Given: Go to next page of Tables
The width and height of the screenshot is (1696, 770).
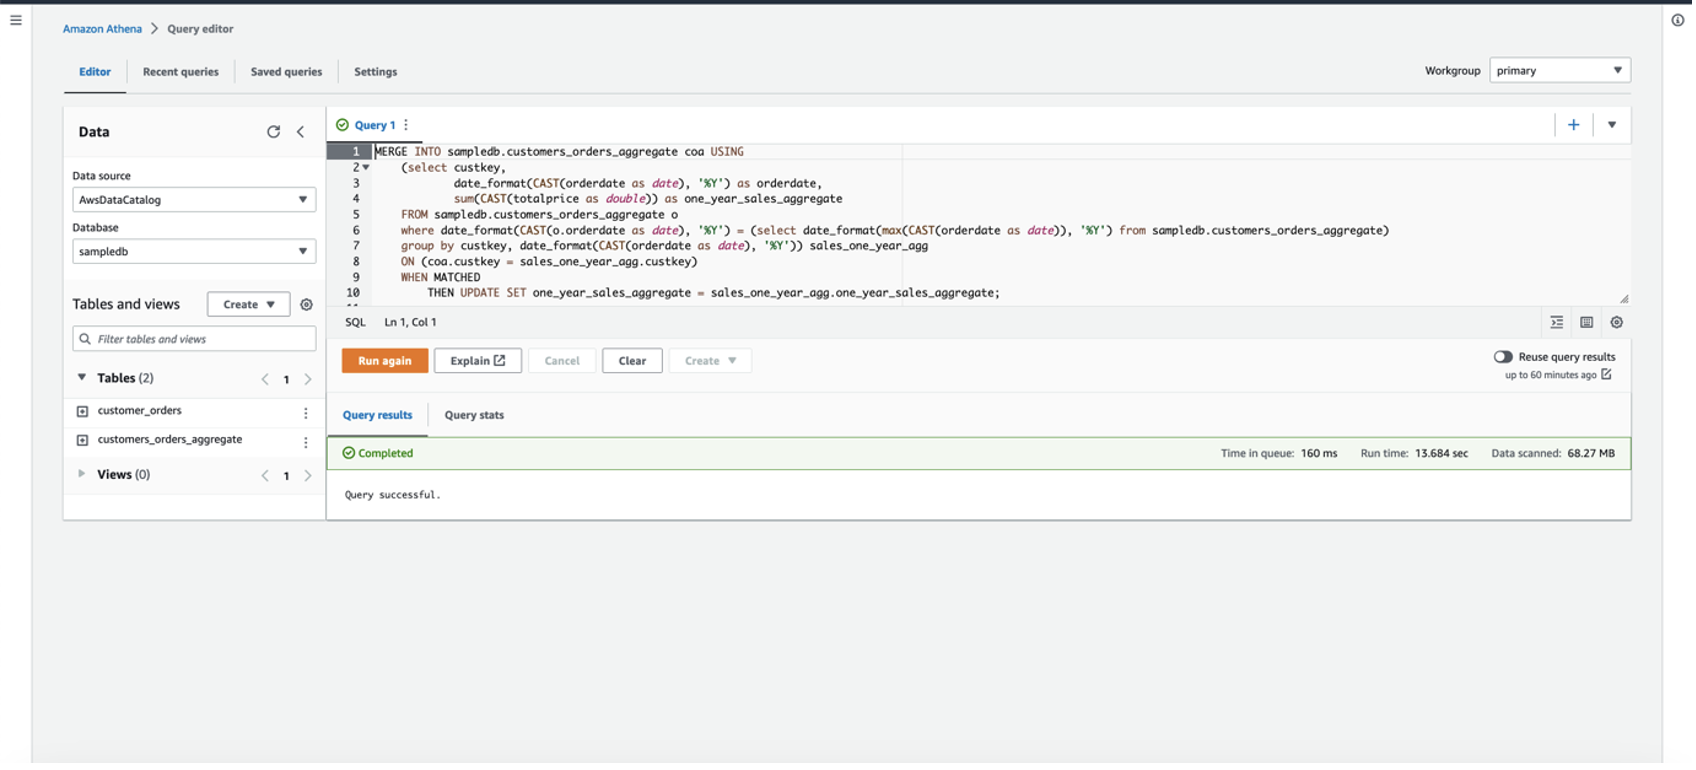Looking at the screenshot, I should (308, 380).
